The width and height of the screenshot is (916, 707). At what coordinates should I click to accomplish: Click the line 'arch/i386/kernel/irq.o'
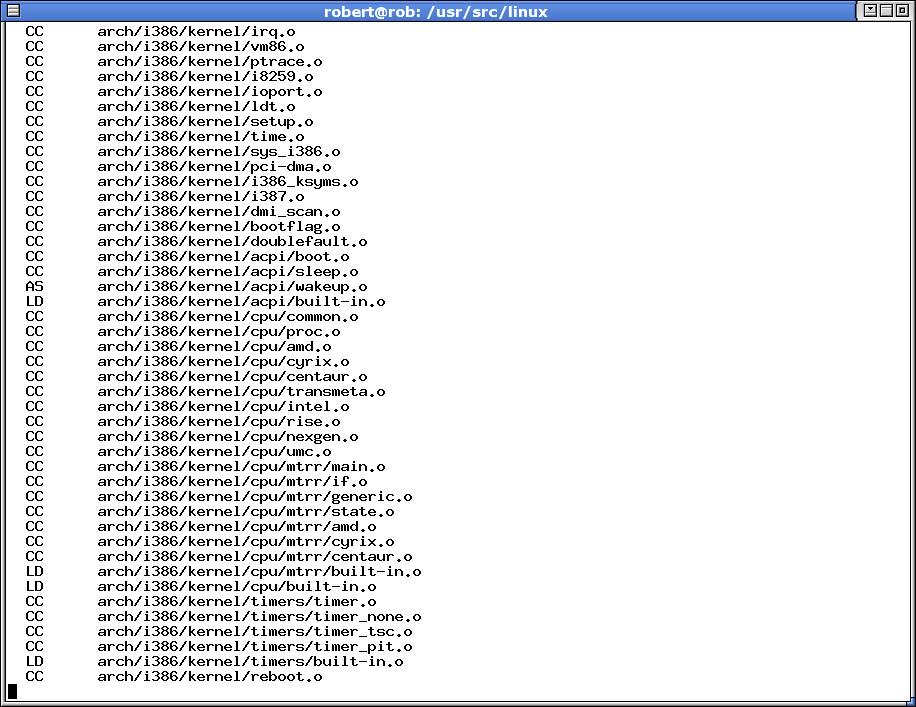pyautogui.click(x=196, y=32)
